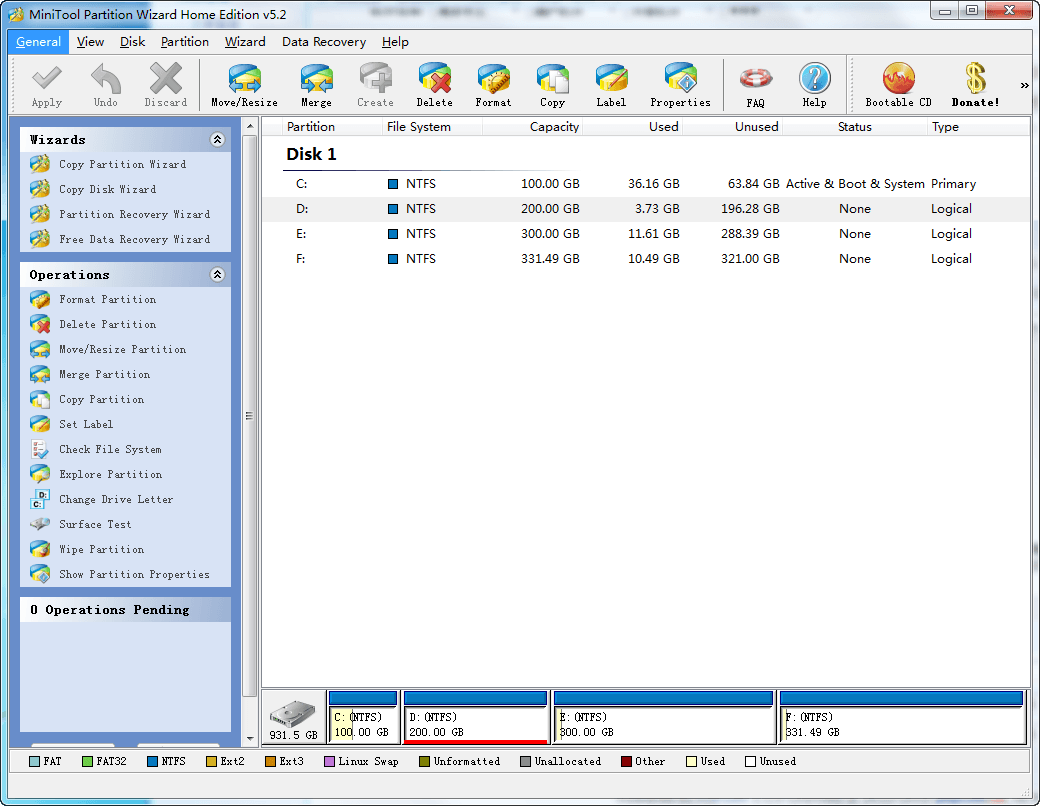Select the Move/Resize toolbar tool
1040x806 pixels.
(x=245, y=85)
